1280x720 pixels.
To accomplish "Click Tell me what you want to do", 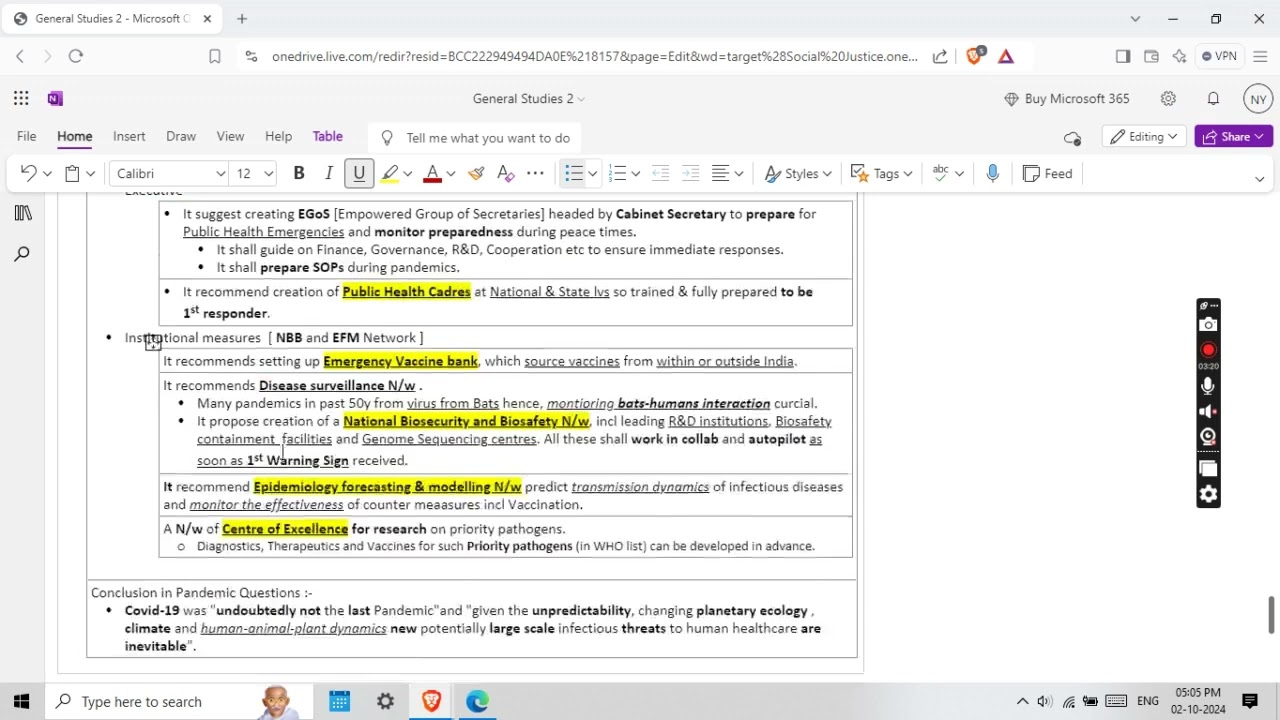I will point(476,138).
